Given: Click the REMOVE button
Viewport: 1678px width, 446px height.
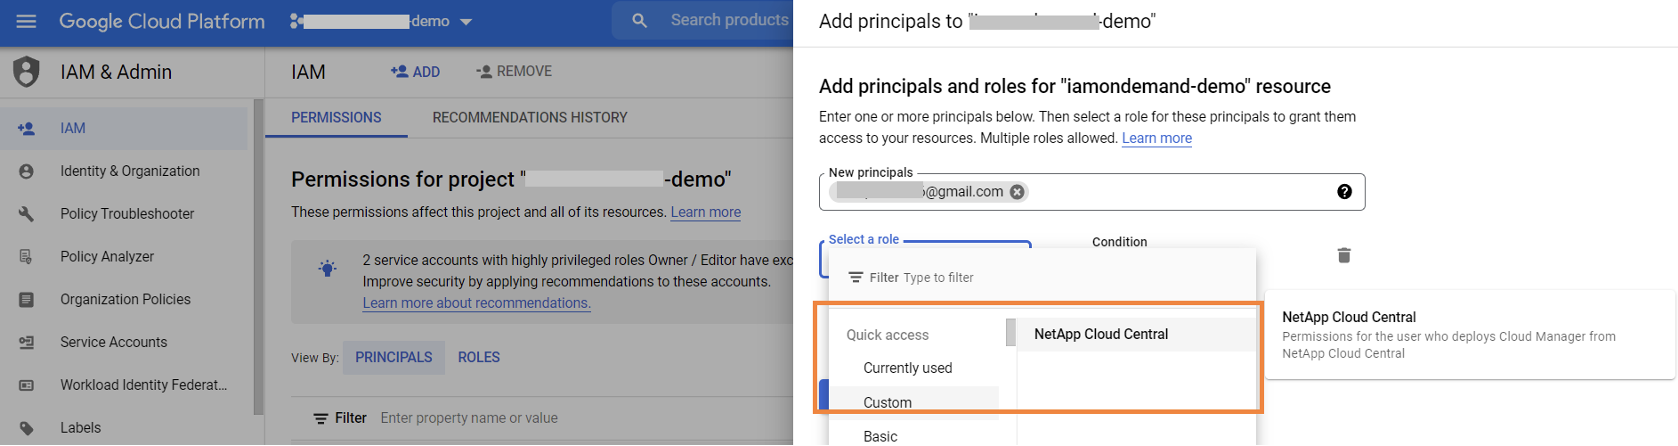Looking at the screenshot, I should pos(514,72).
